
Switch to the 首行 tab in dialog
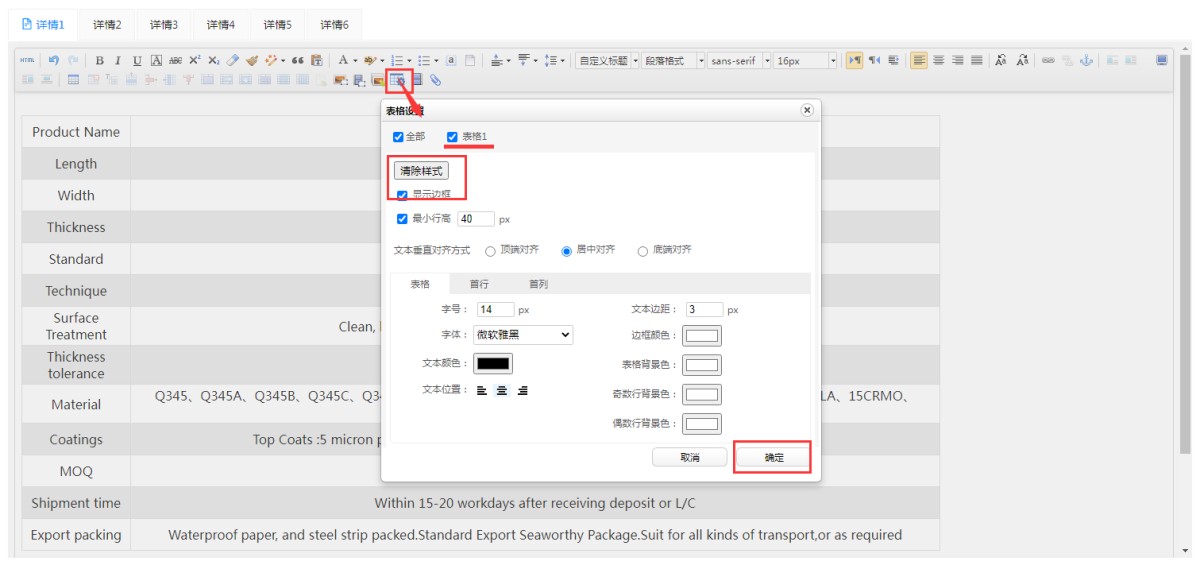point(480,284)
